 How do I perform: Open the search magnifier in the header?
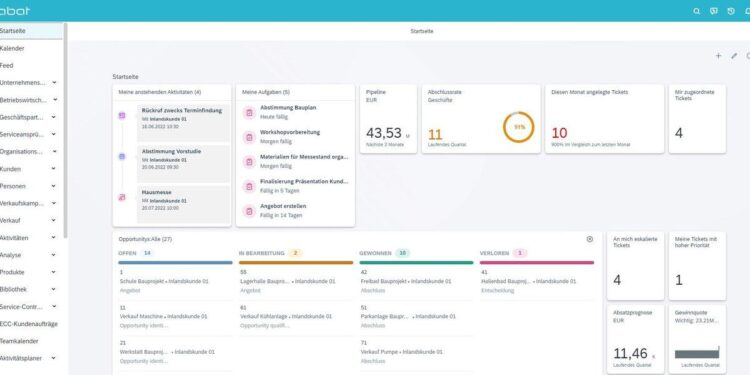(696, 11)
